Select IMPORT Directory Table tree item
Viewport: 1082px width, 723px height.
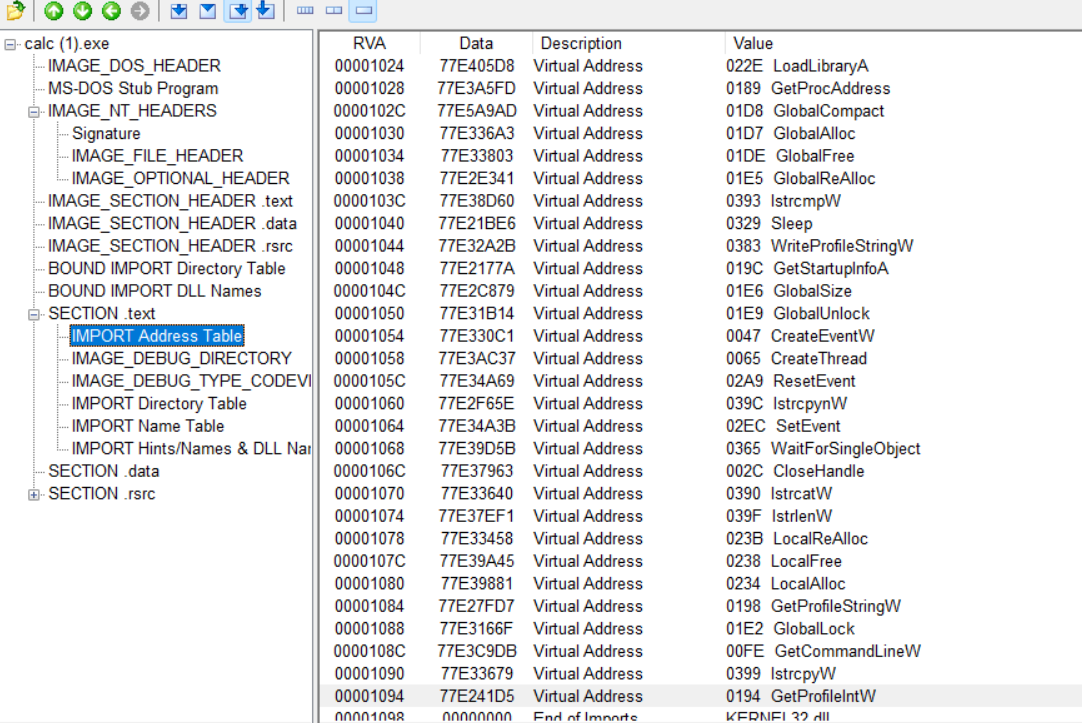tap(159, 404)
